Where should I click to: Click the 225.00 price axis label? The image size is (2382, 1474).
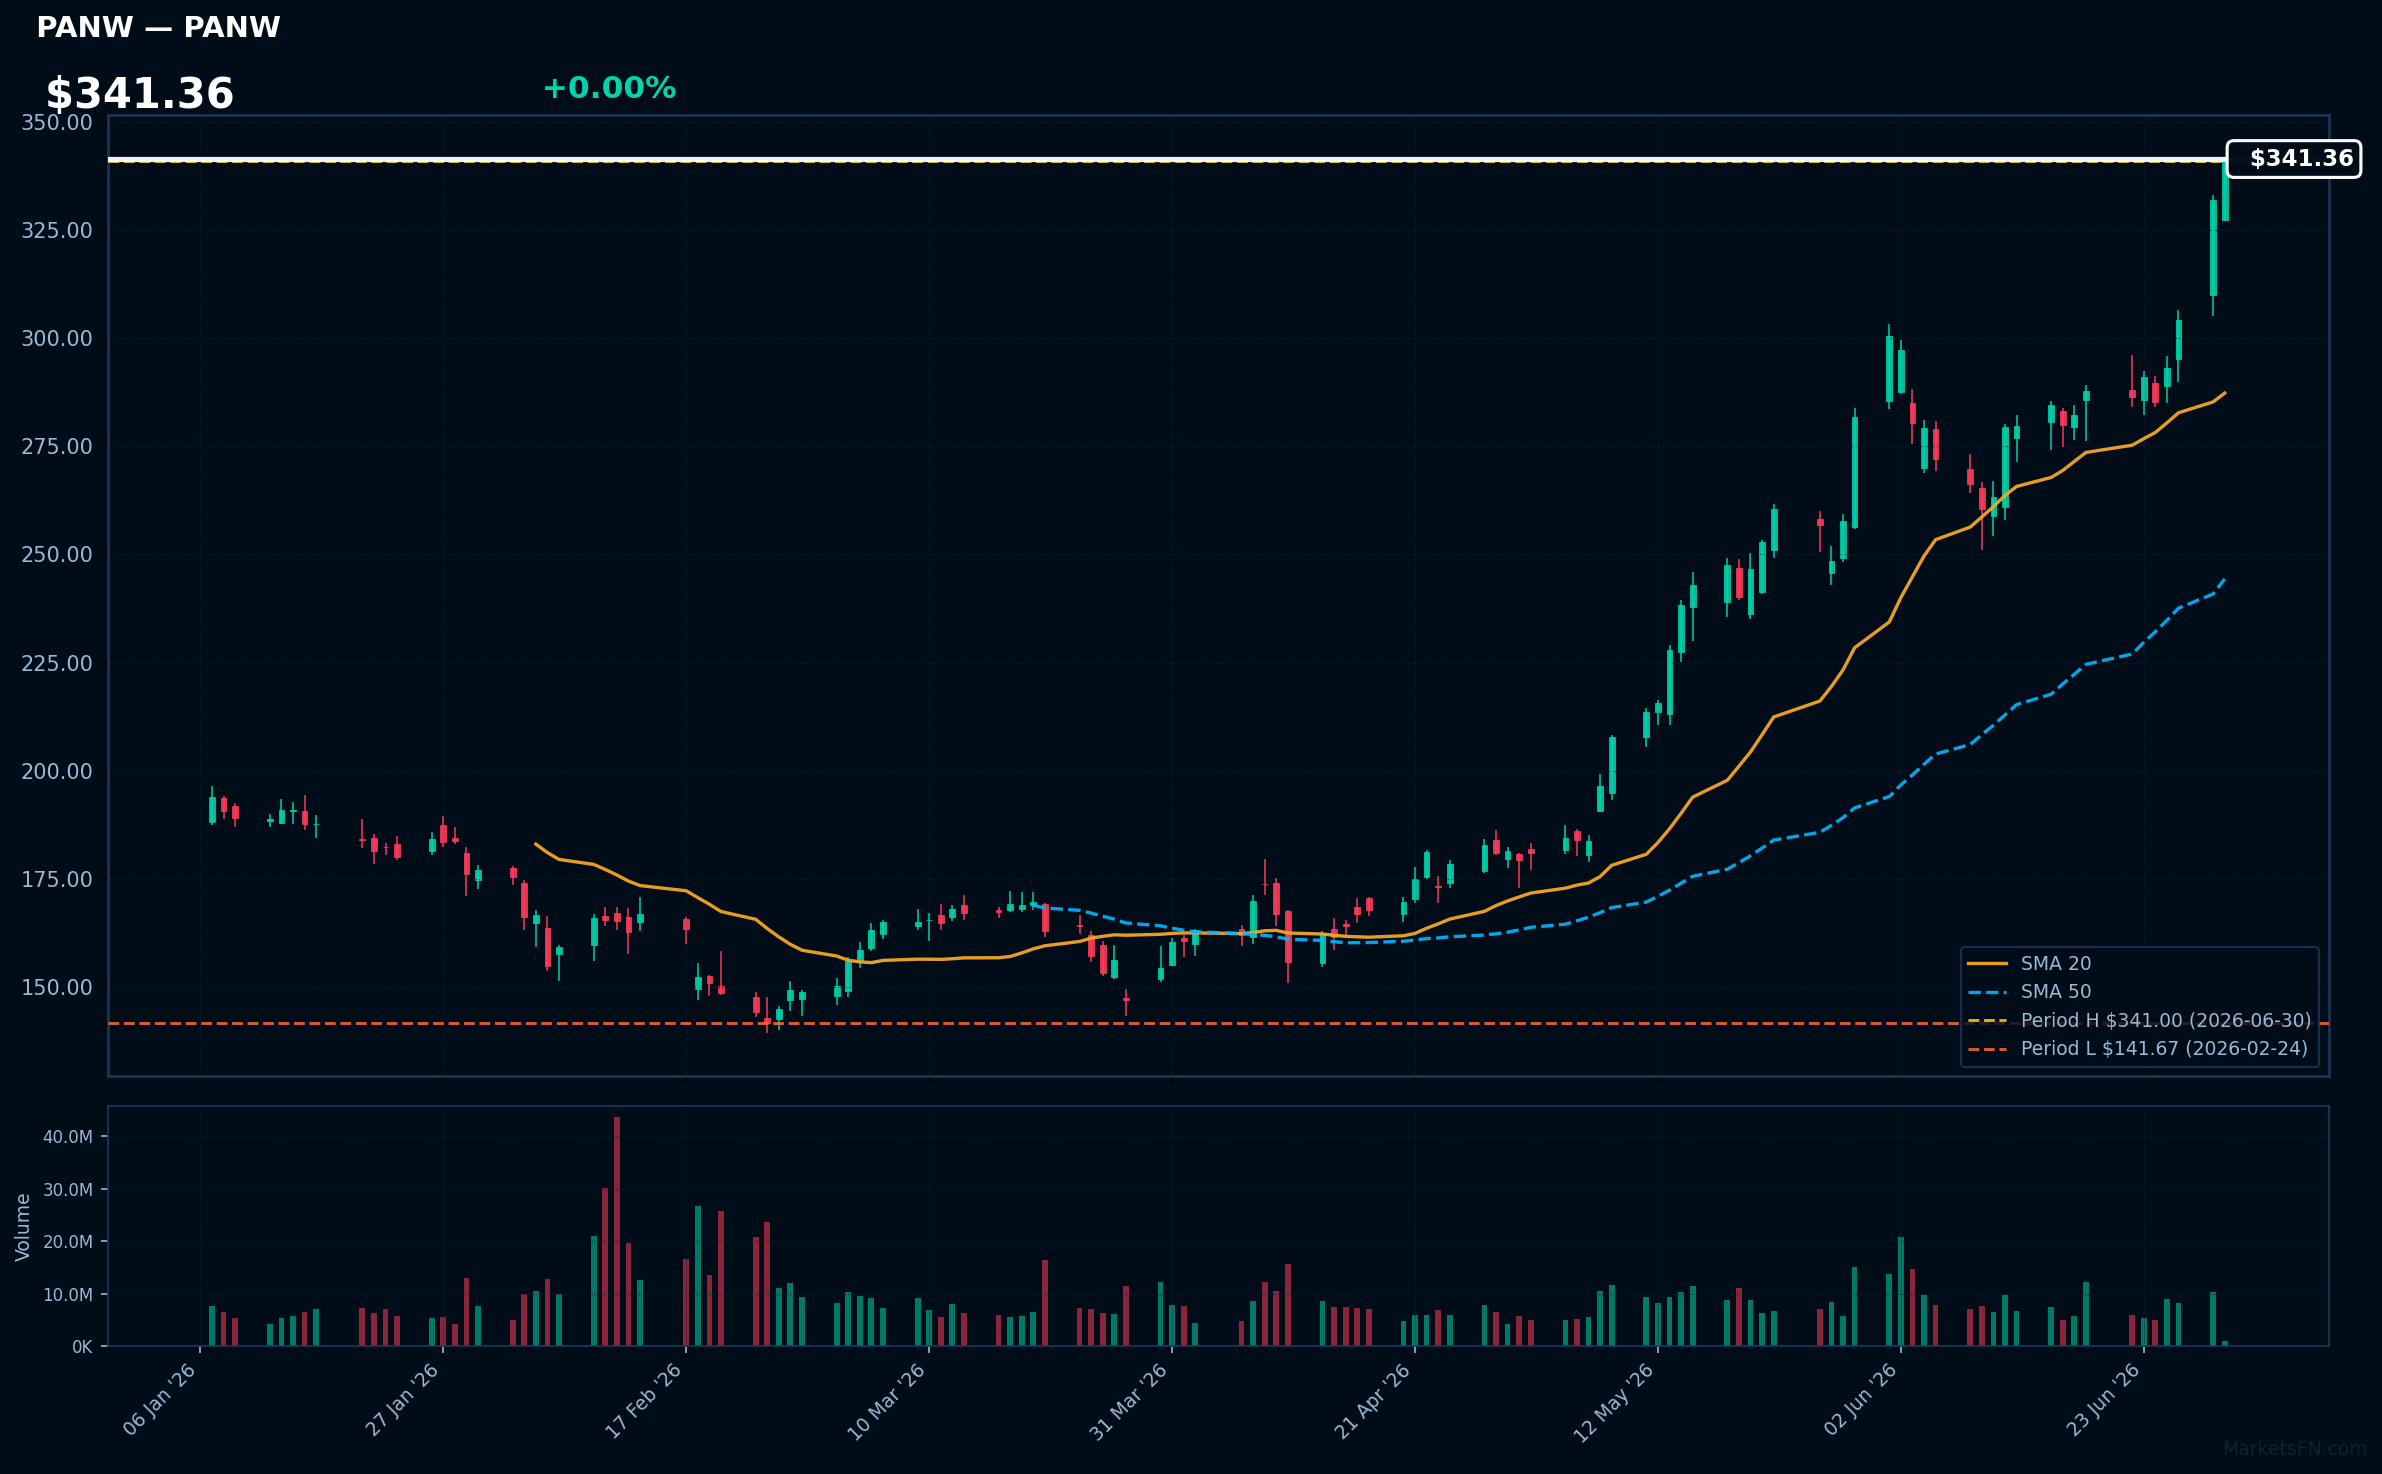coord(57,664)
